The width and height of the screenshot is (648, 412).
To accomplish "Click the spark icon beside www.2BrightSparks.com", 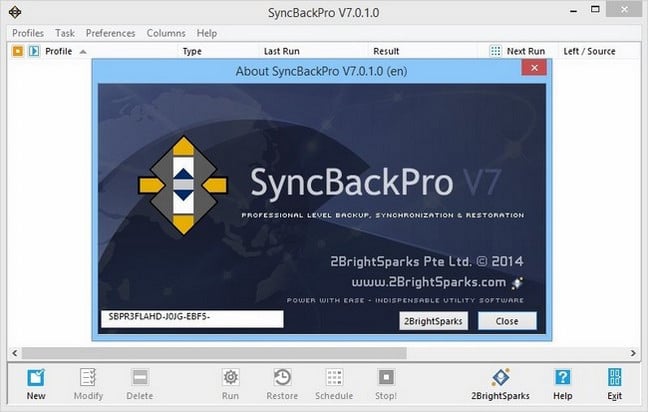I will click(x=517, y=283).
